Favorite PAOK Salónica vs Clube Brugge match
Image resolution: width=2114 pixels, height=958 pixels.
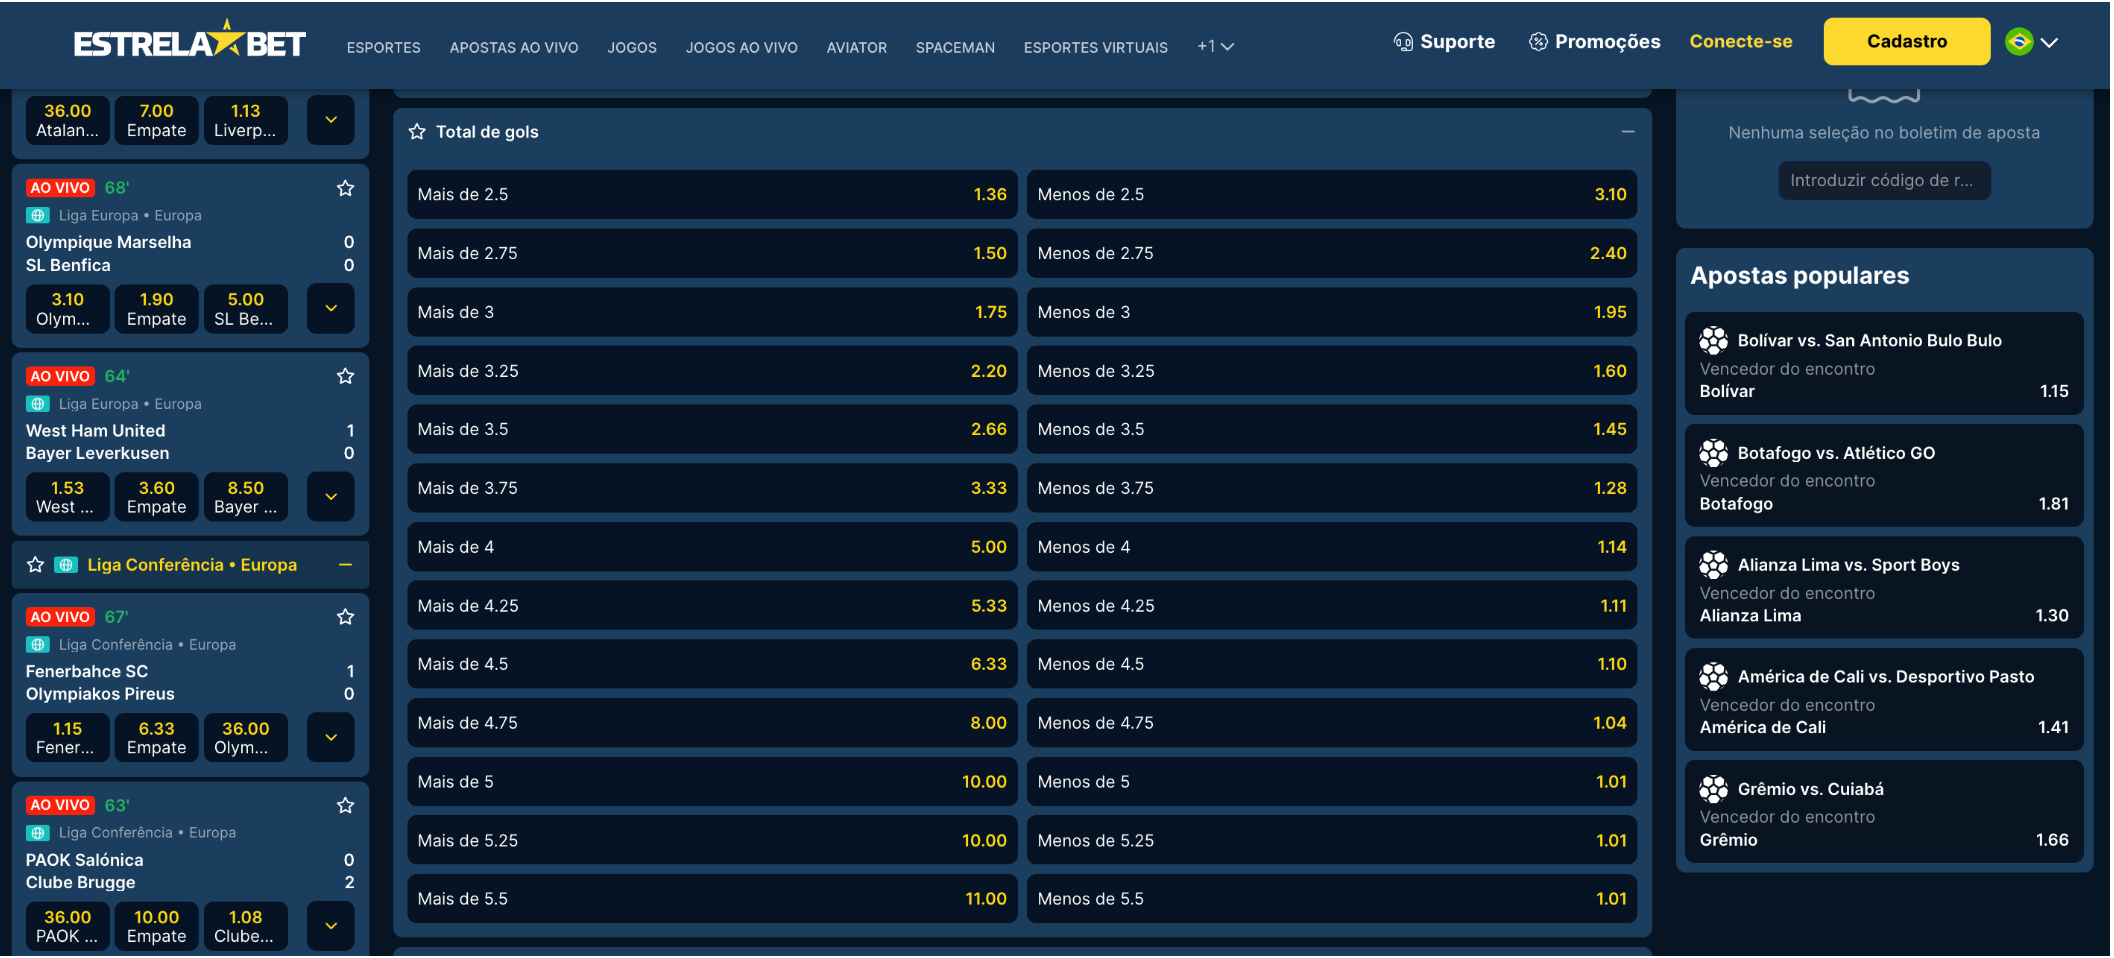(345, 805)
